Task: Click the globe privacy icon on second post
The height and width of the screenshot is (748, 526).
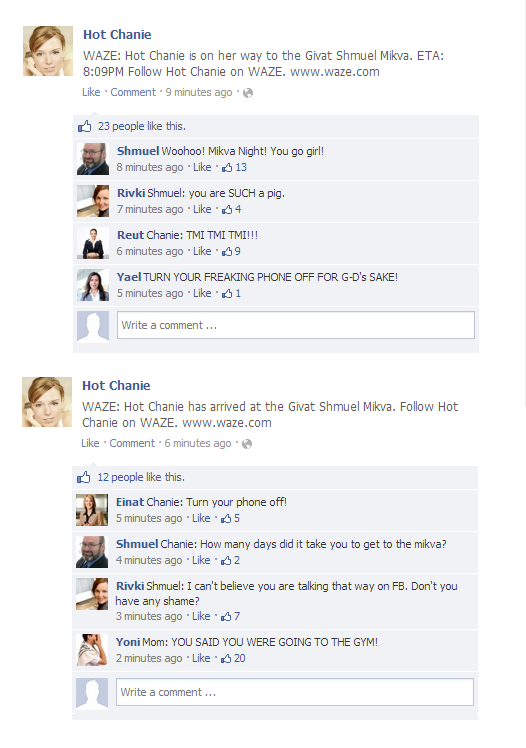Action: 247,444
